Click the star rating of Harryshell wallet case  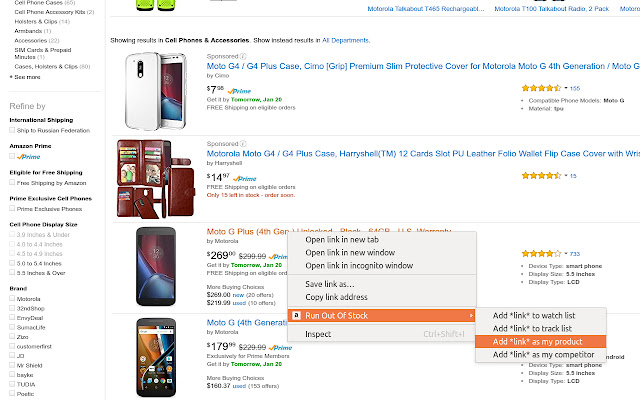coord(541,175)
